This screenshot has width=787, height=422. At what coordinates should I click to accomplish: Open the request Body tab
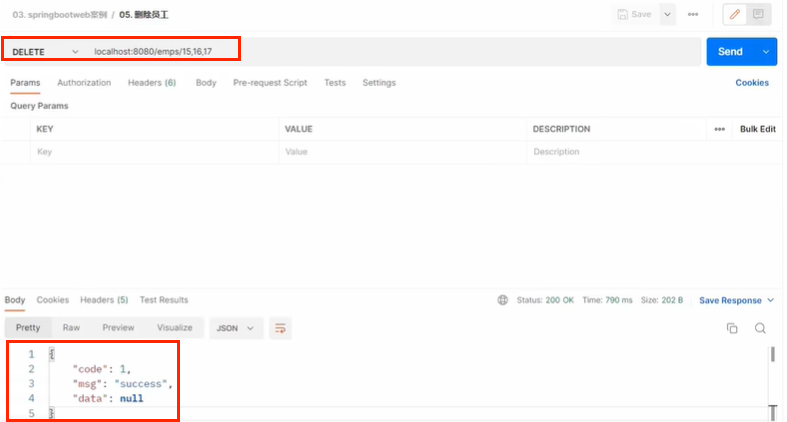206,83
